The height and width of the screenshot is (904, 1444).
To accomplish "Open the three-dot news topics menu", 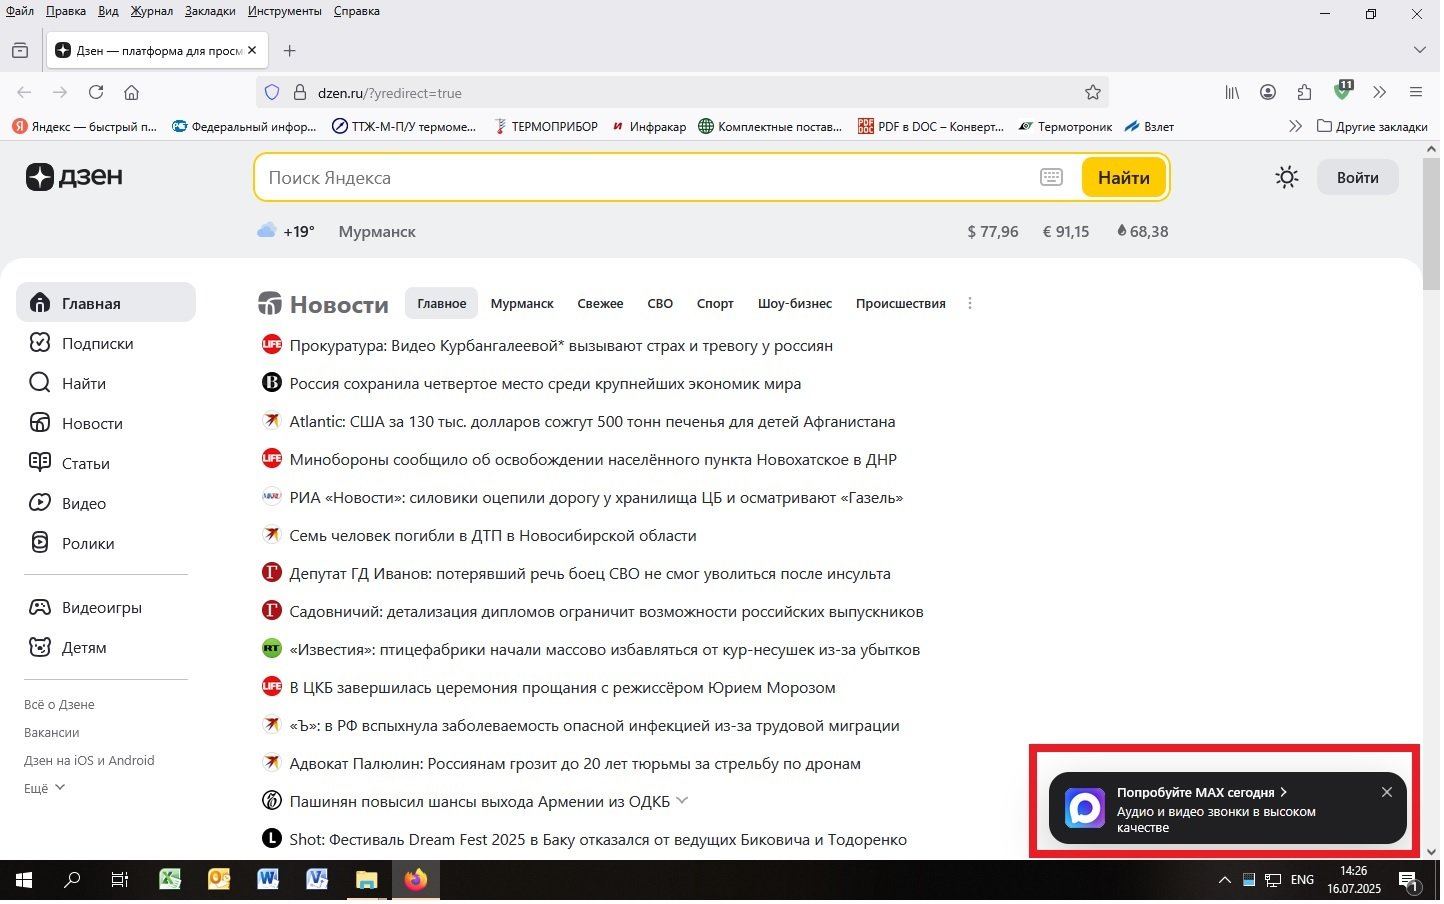I will pyautogui.click(x=970, y=303).
